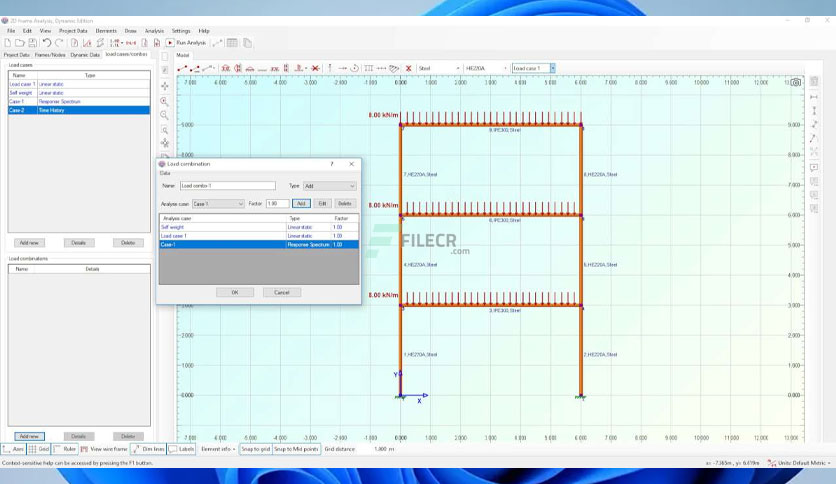
Task: Open the Units: Default Metric dropdown
Action: 799,463
